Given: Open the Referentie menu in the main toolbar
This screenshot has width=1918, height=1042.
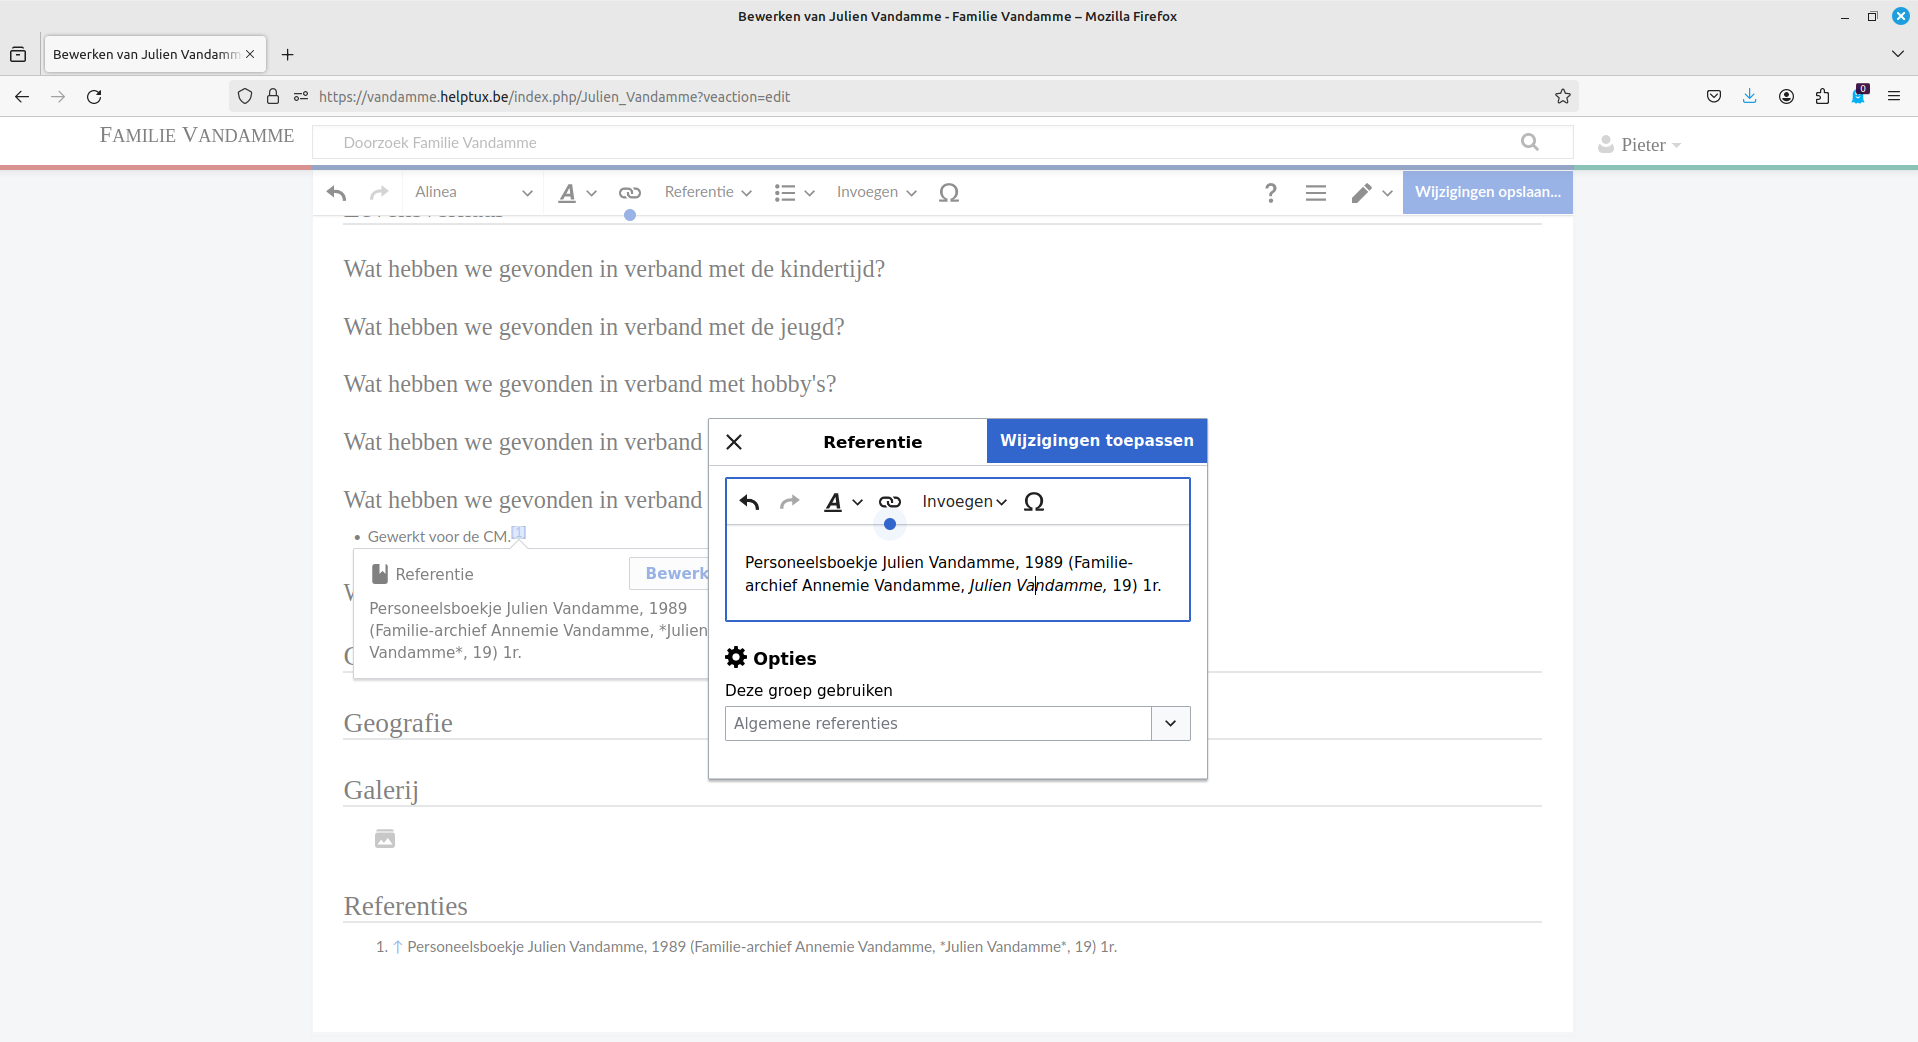Looking at the screenshot, I should (707, 193).
